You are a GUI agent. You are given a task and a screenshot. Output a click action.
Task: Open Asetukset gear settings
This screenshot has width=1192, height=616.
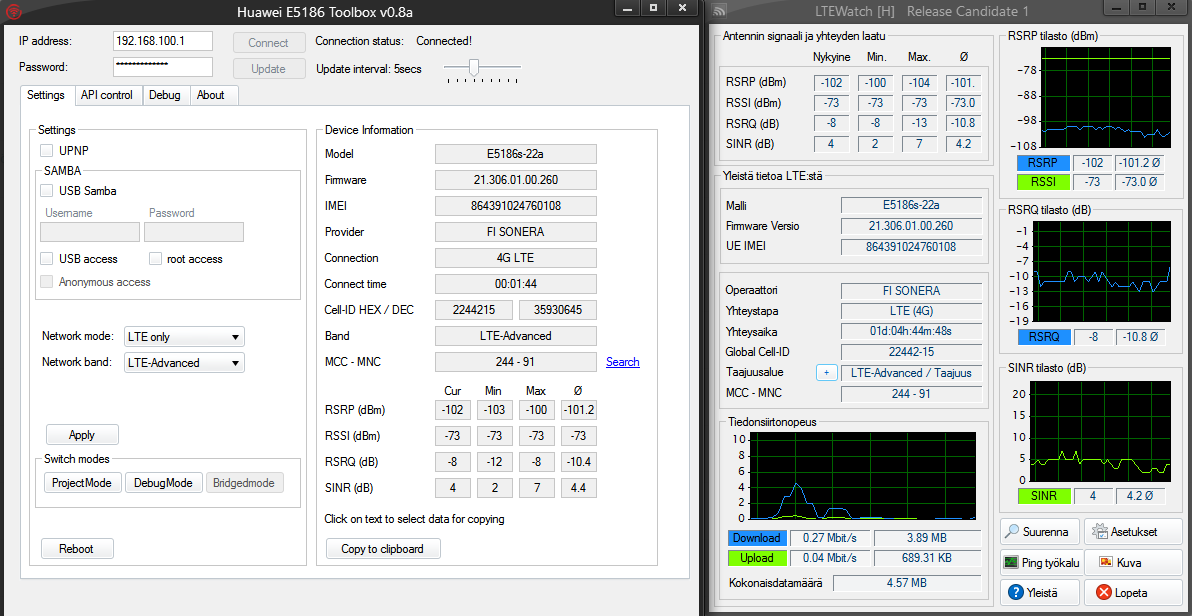[x=1133, y=532]
